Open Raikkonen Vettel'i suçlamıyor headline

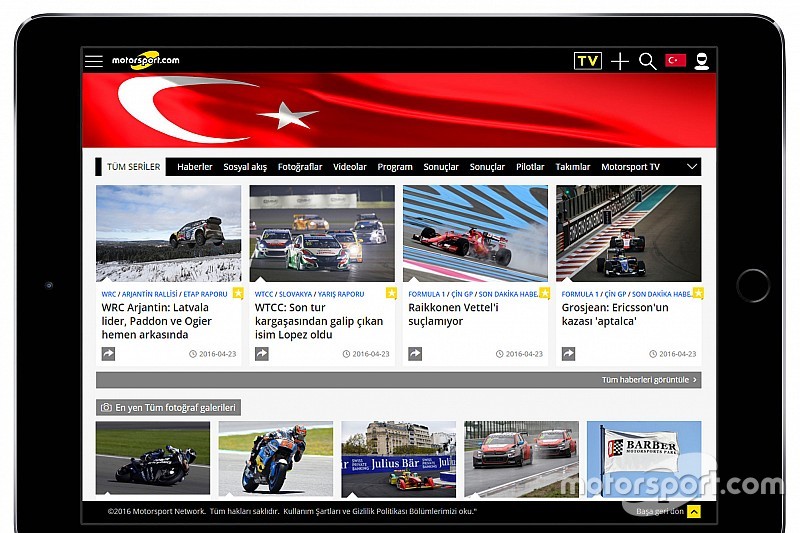[x=453, y=314]
